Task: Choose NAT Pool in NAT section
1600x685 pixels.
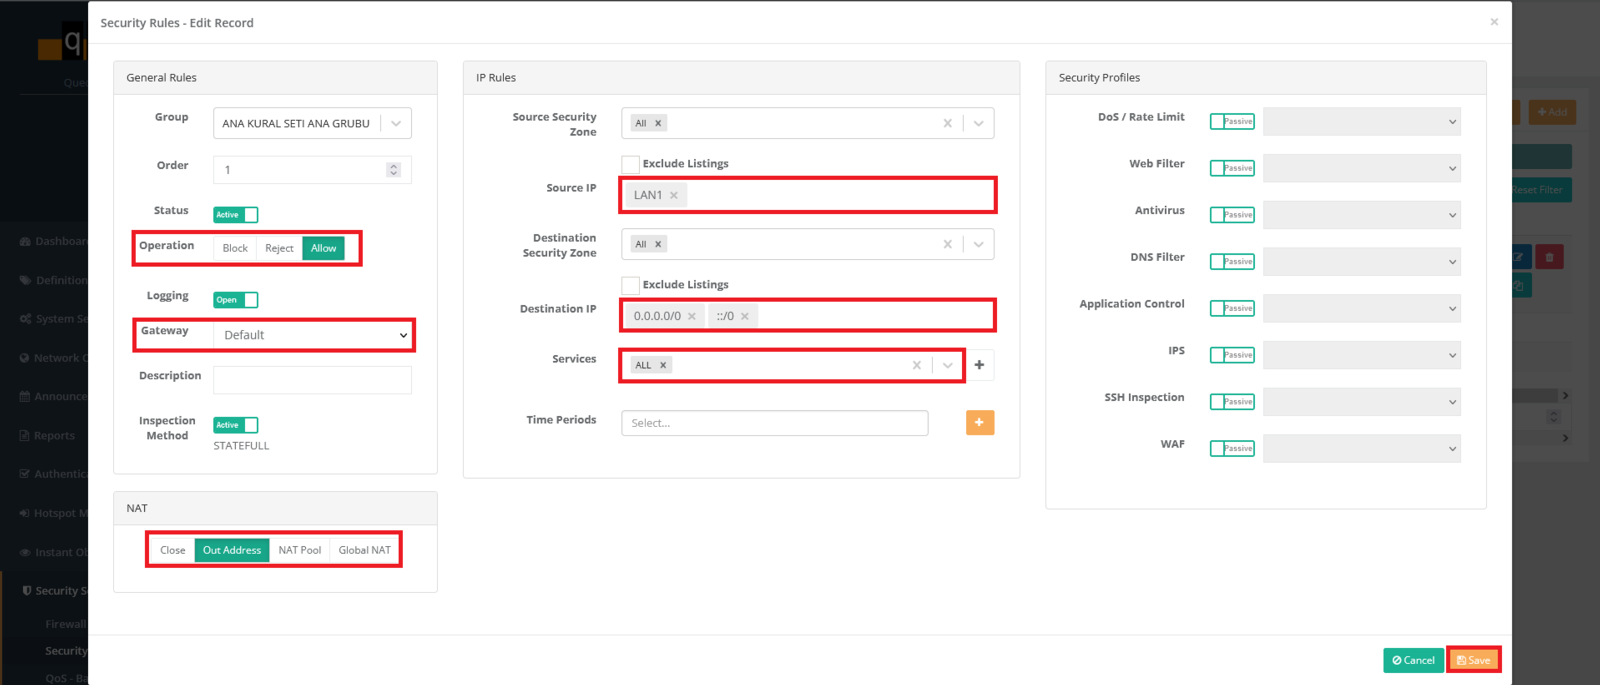Action: tap(299, 550)
